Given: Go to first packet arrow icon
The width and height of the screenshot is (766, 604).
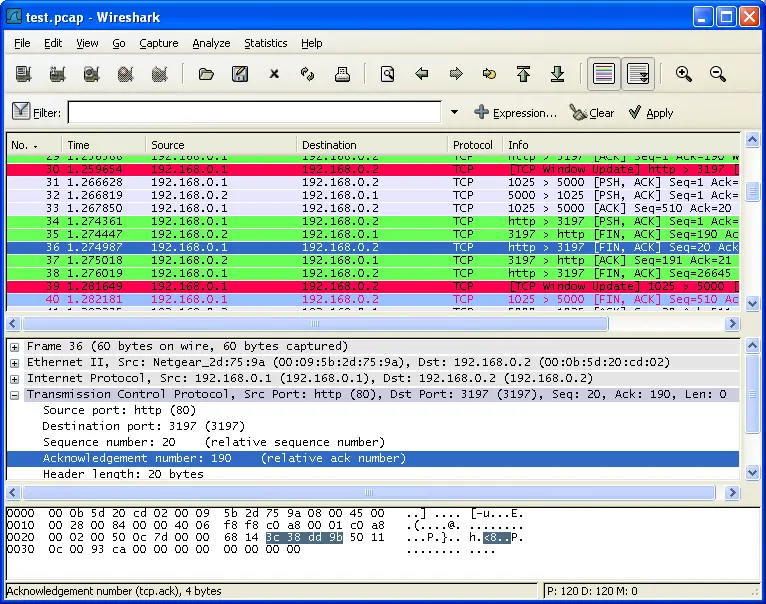Looking at the screenshot, I should (x=523, y=74).
